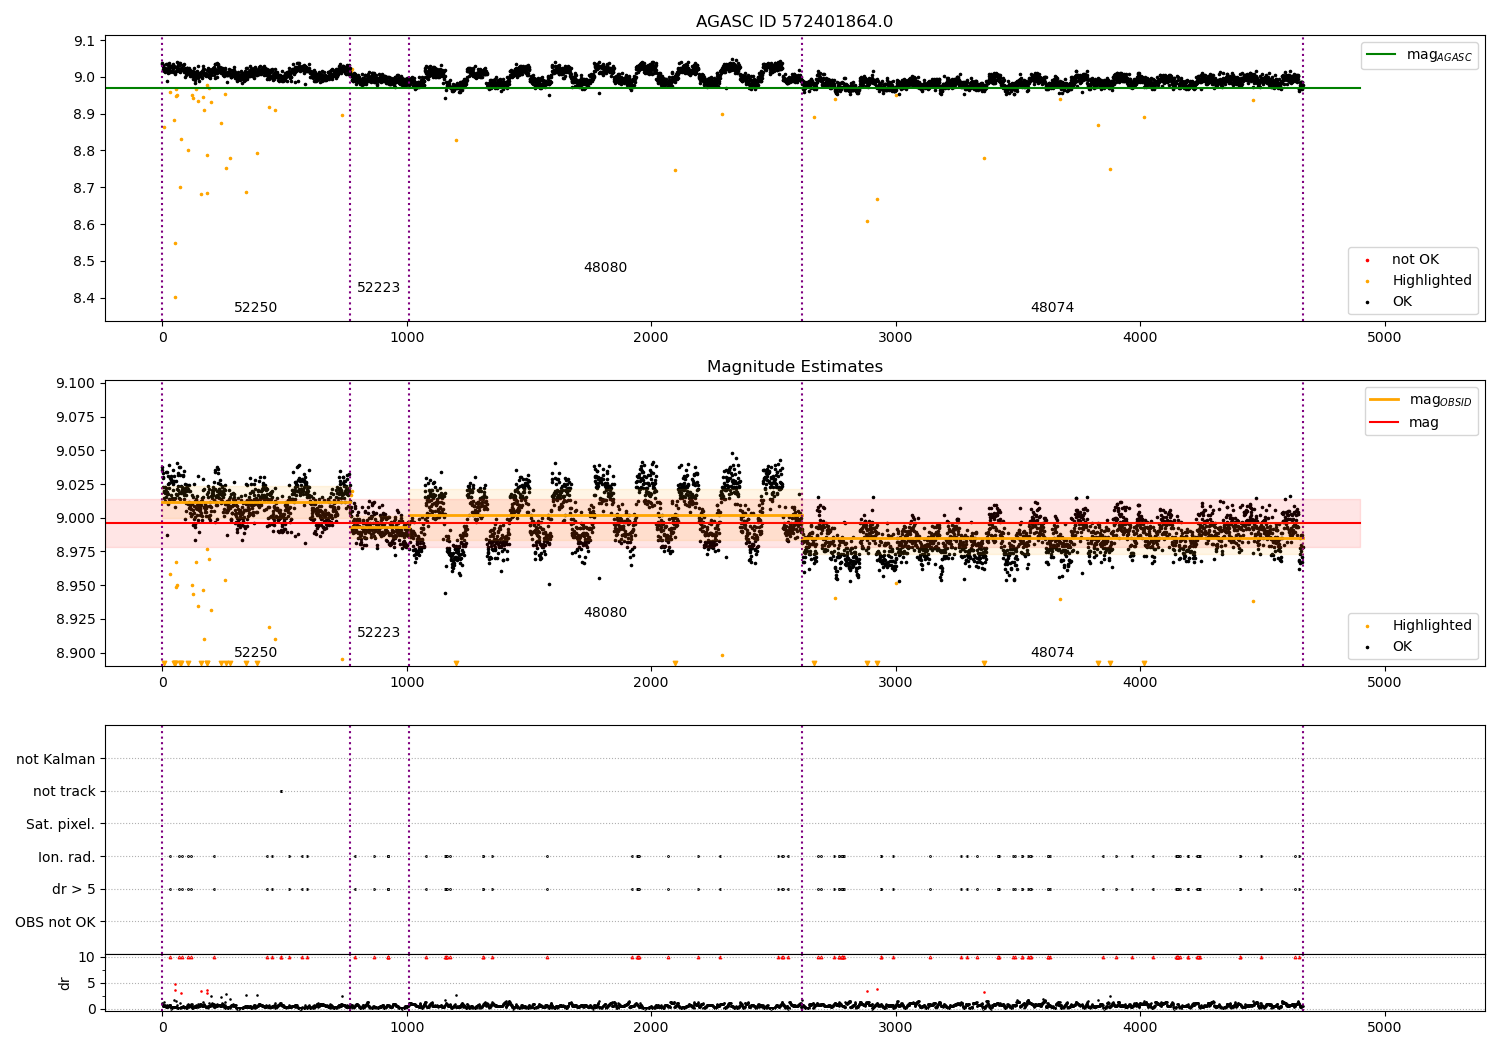Click the 'Magnitude Estimates' subplot title
Screen dimensions: 1500x1050
click(794, 367)
